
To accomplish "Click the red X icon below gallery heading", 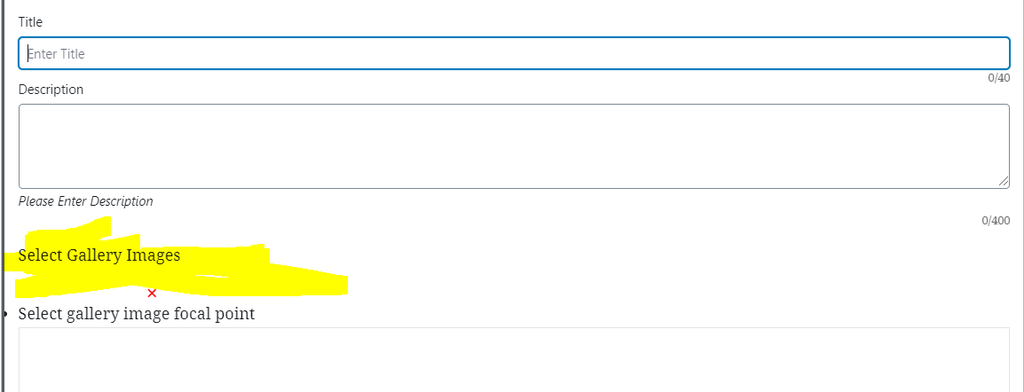I will 152,293.
